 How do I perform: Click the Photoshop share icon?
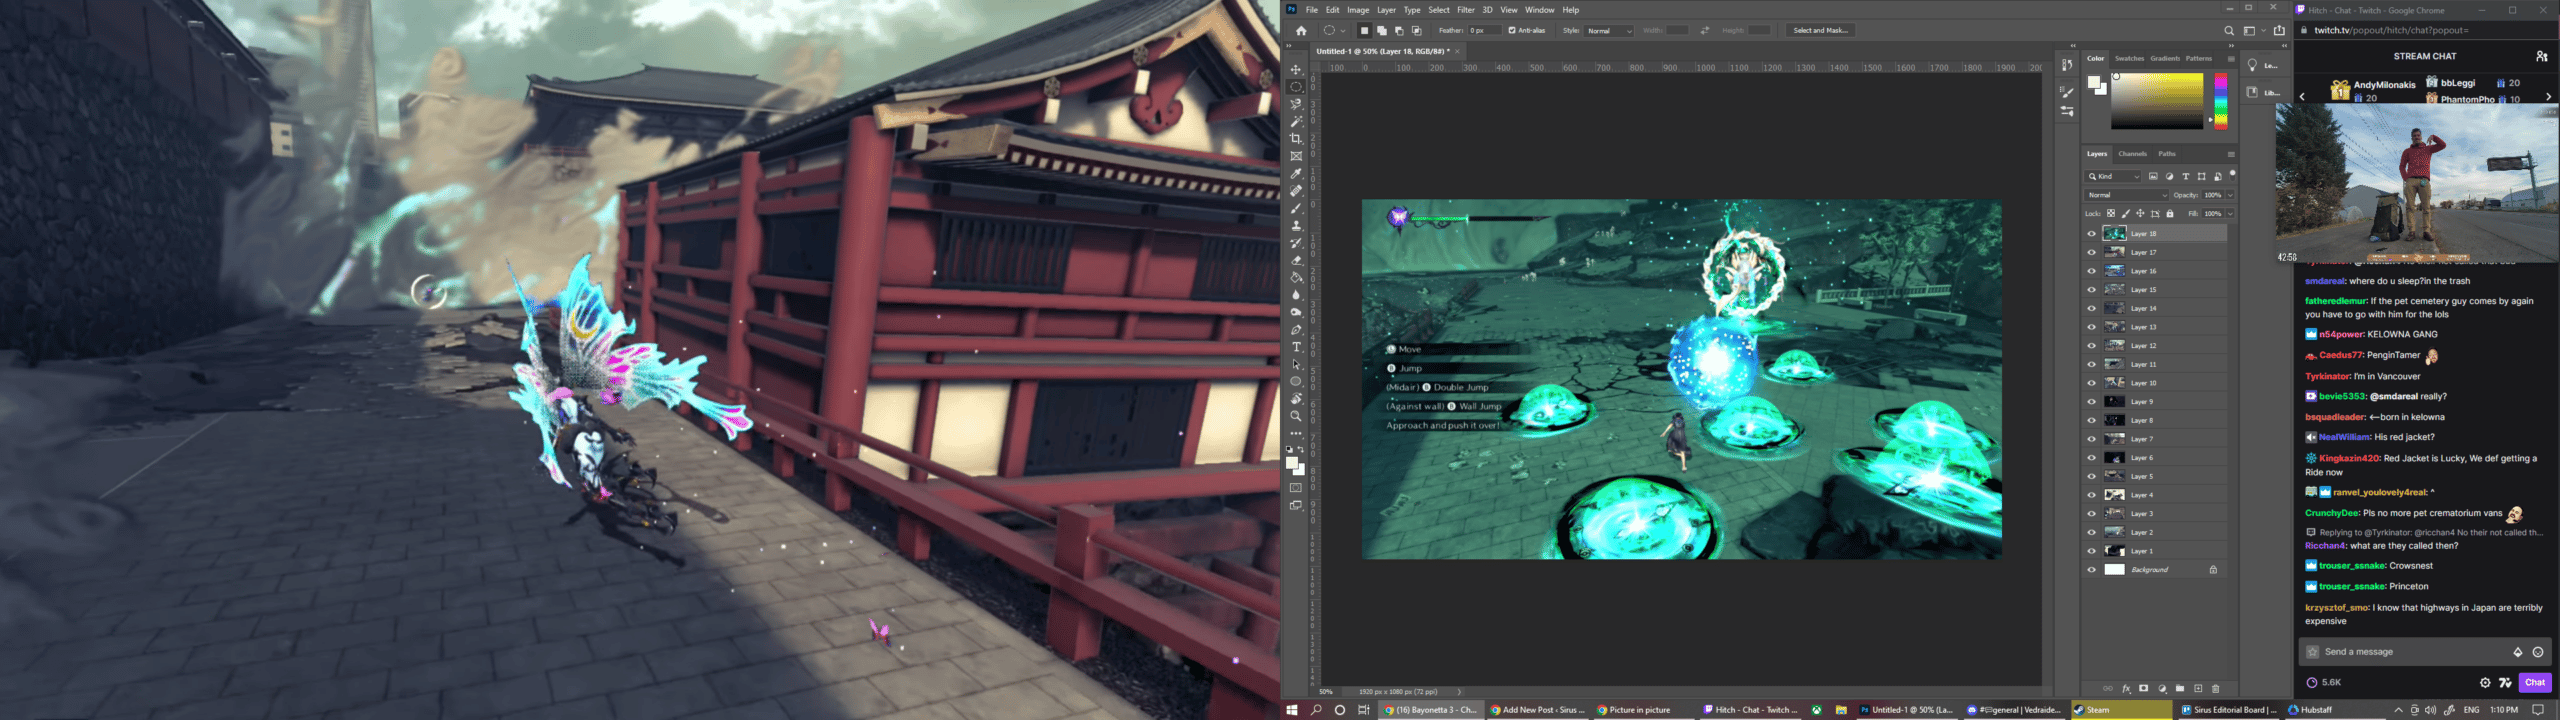click(2280, 31)
